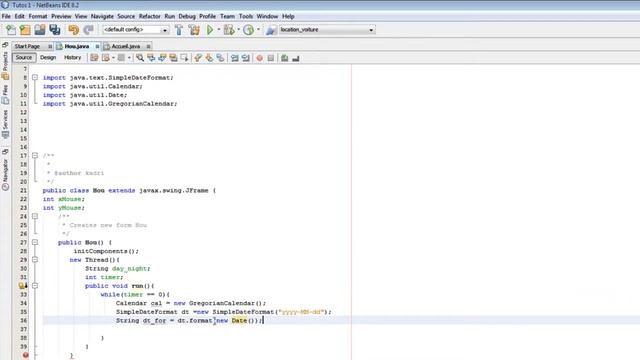Open the Run Project arrow dropdown

[x=219, y=30]
